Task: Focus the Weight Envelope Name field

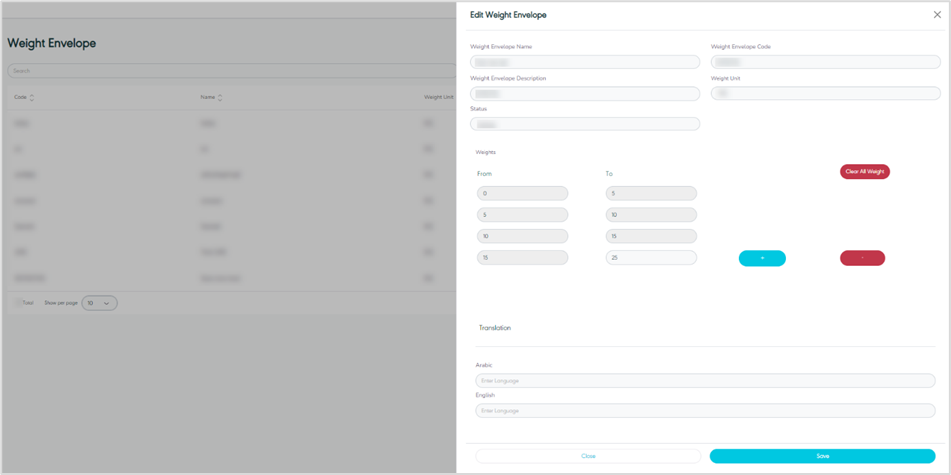Action: pyautogui.click(x=585, y=62)
